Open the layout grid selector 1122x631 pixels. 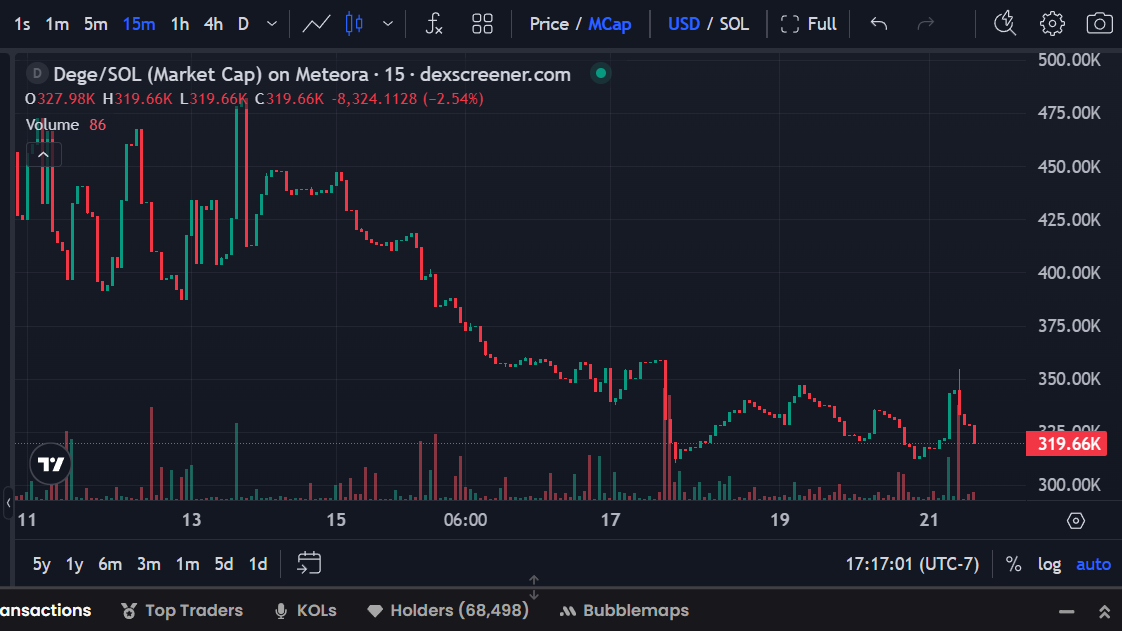tap(483, 24)
